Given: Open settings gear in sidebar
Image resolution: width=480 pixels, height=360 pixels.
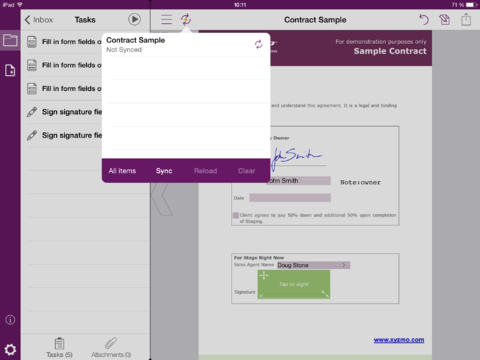Looking at the screenshot, I should click(x=10, y=350).
